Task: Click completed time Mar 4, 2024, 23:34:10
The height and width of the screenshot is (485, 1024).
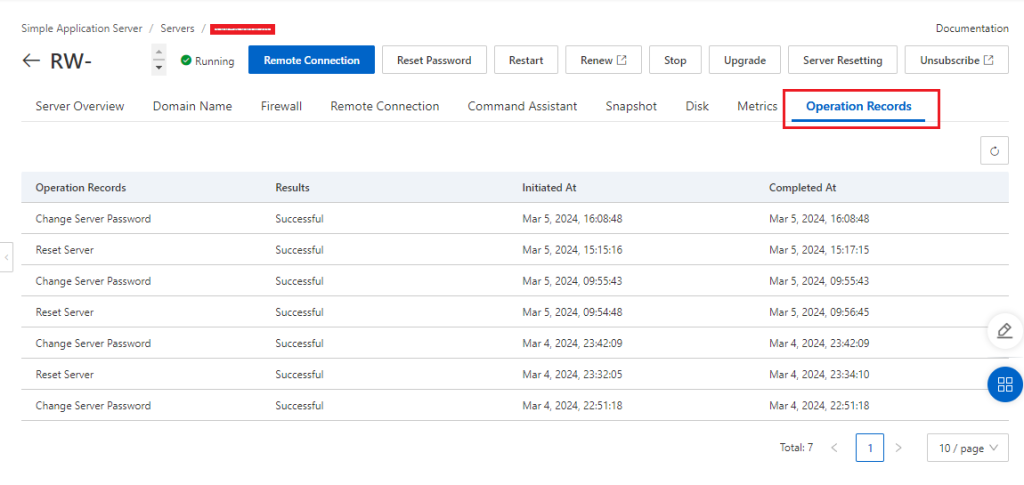Action: coord(819,375)
